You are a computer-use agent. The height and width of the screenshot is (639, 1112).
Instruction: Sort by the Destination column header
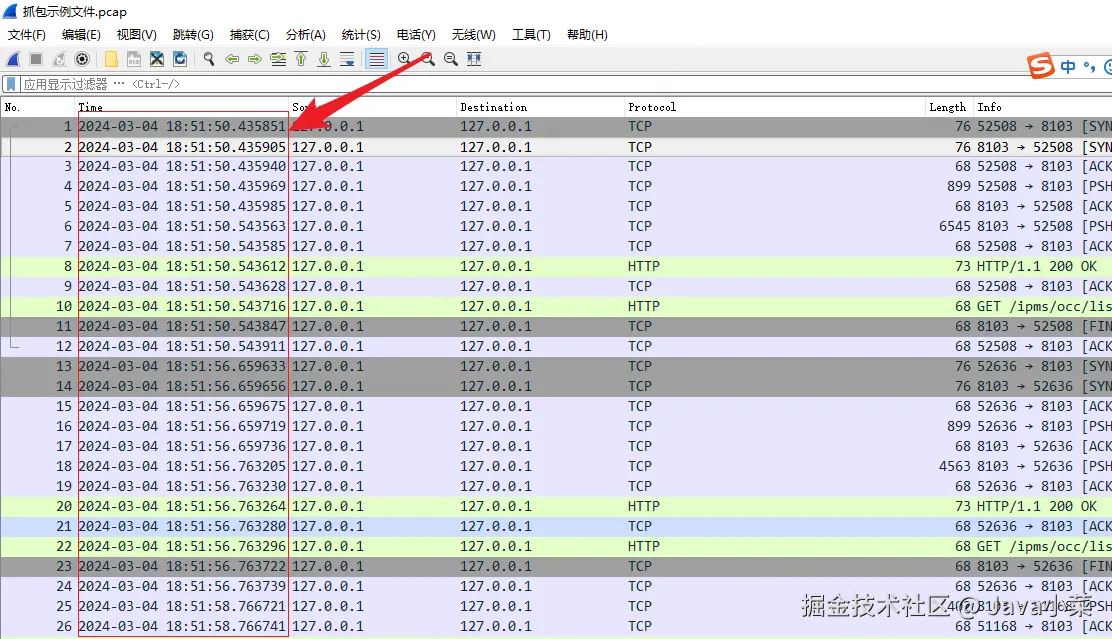[539, 107]
